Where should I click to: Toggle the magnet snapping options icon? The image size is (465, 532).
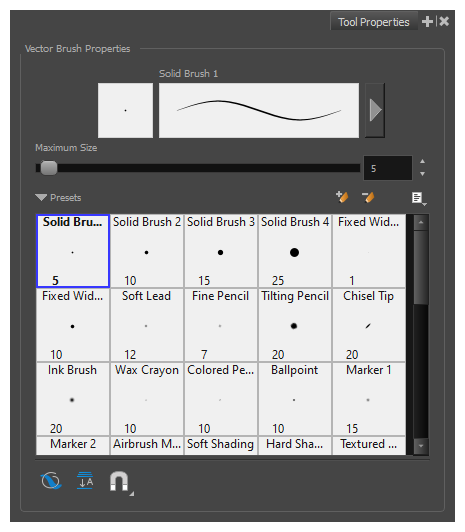119,481
